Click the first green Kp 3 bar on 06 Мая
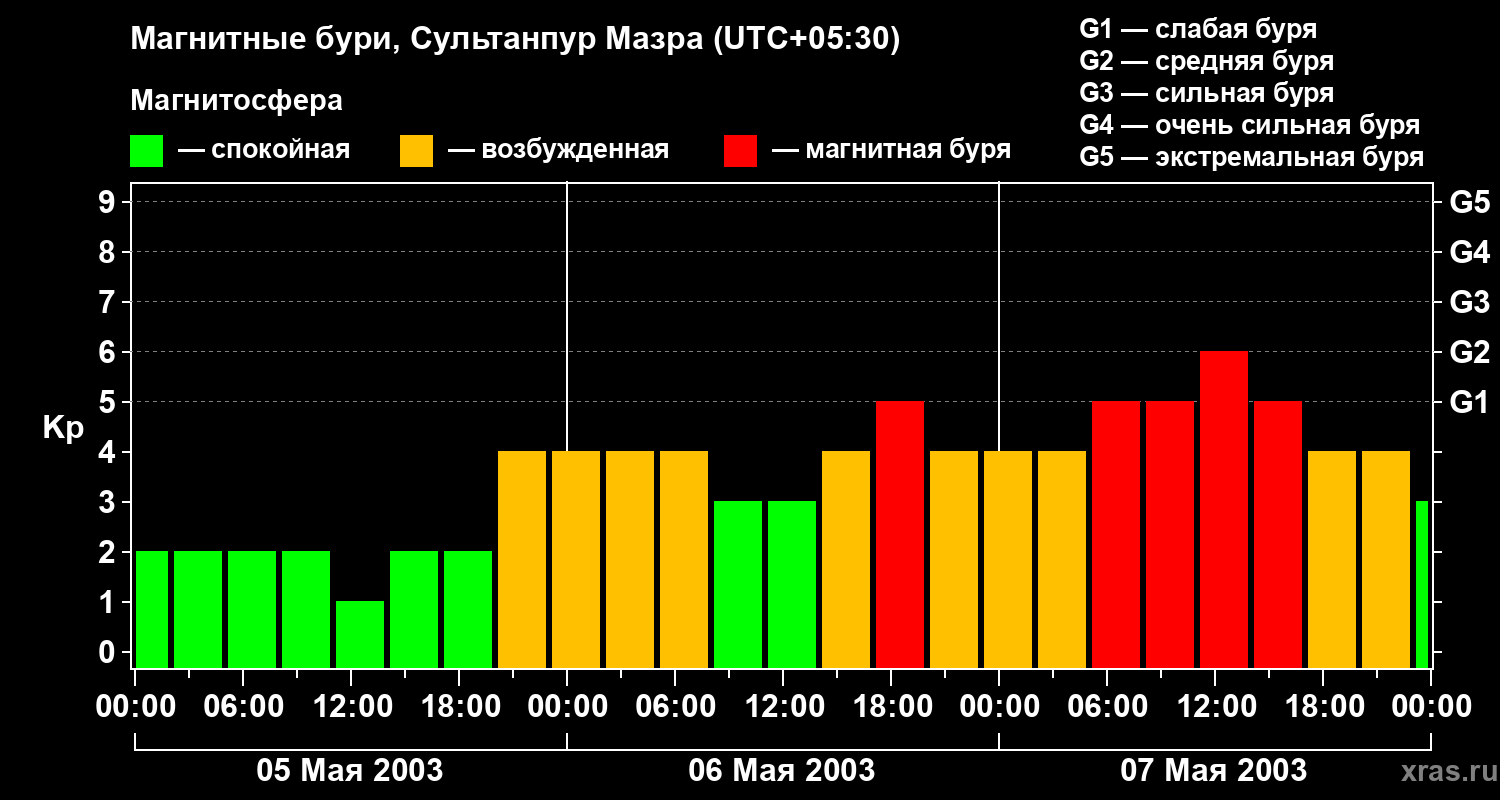This screenshot has width=1500, height=800. pos(738,585)
